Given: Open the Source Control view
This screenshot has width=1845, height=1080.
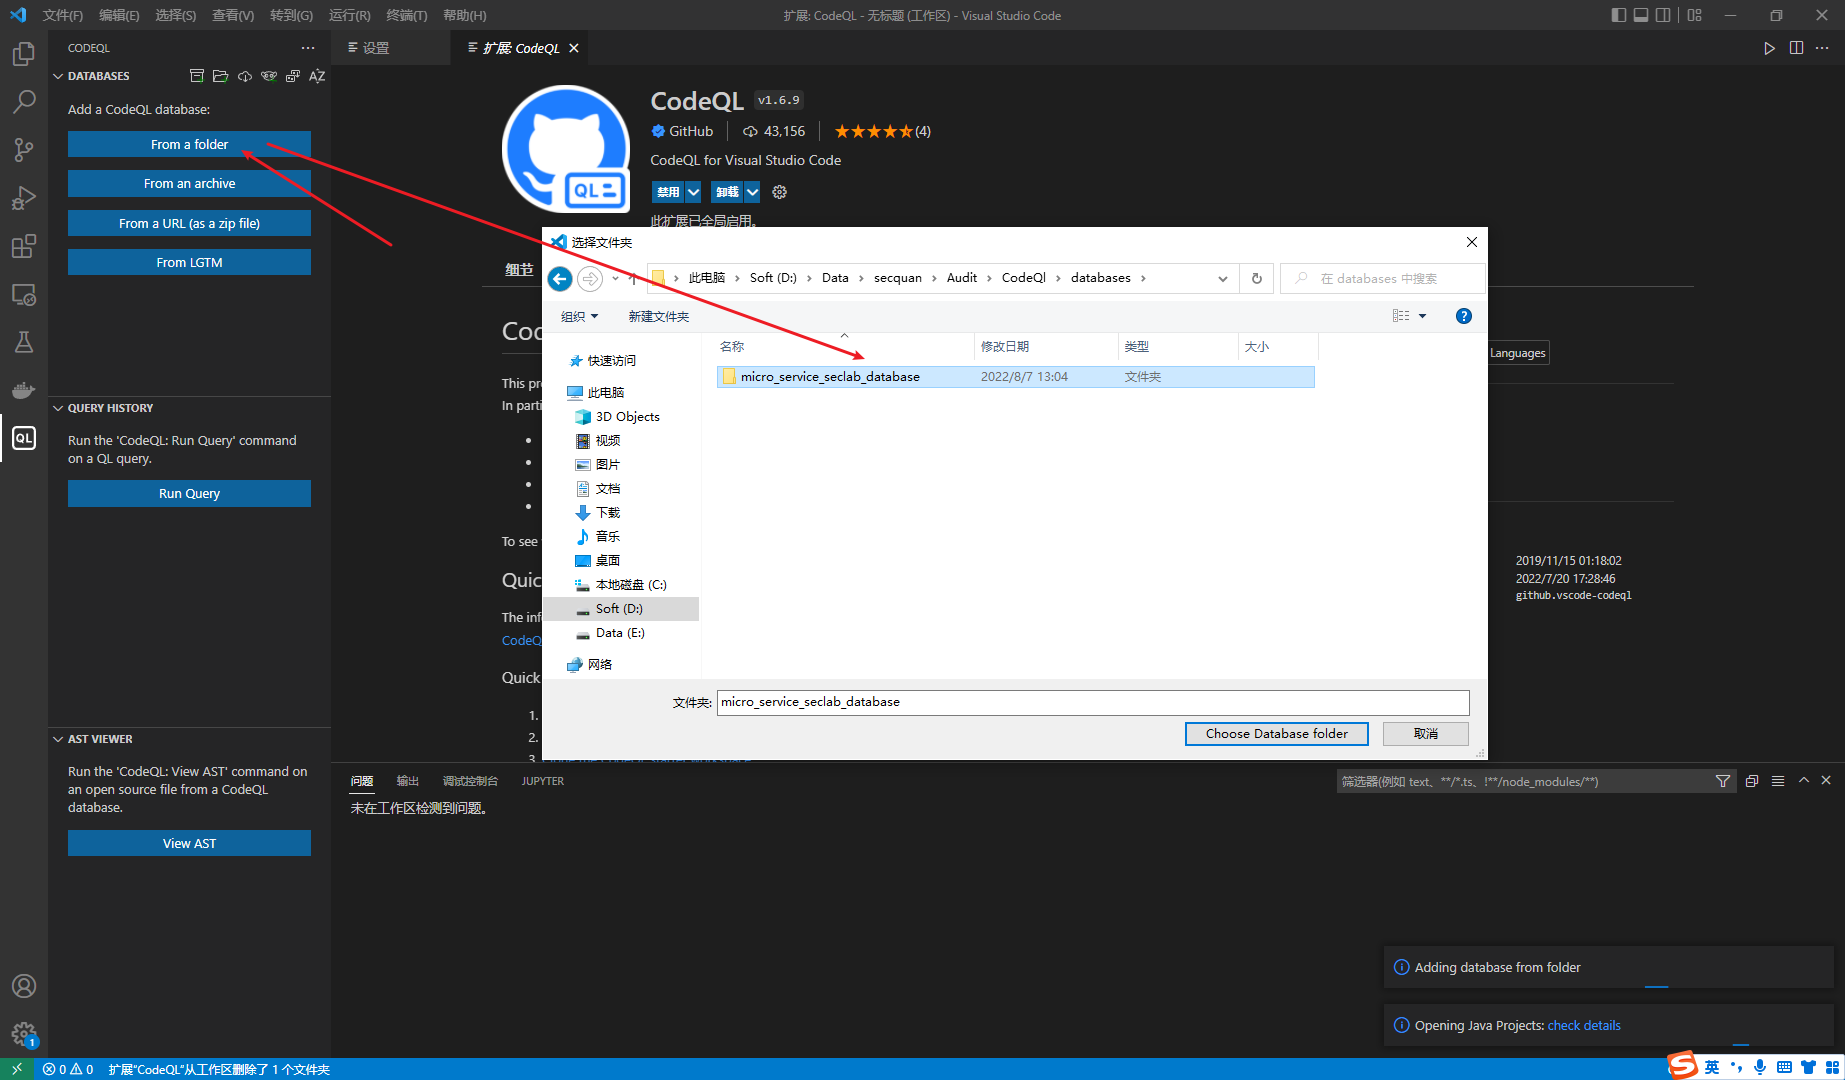Looking at the screenshot, I should (x=24, y=150).
